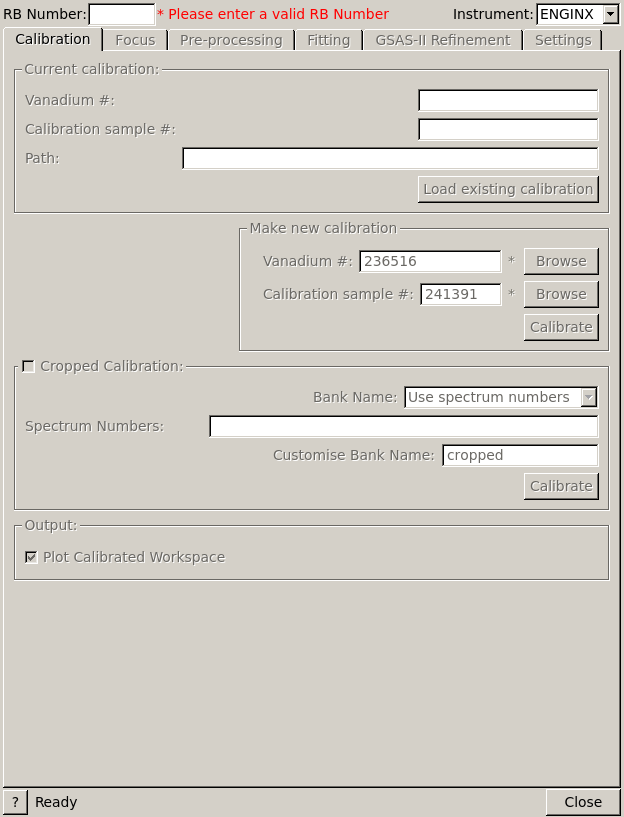Image resolution: width=624 pixels, height=817 pixels.
Task: Select the Calibration tab
Action: coord(53,39)
